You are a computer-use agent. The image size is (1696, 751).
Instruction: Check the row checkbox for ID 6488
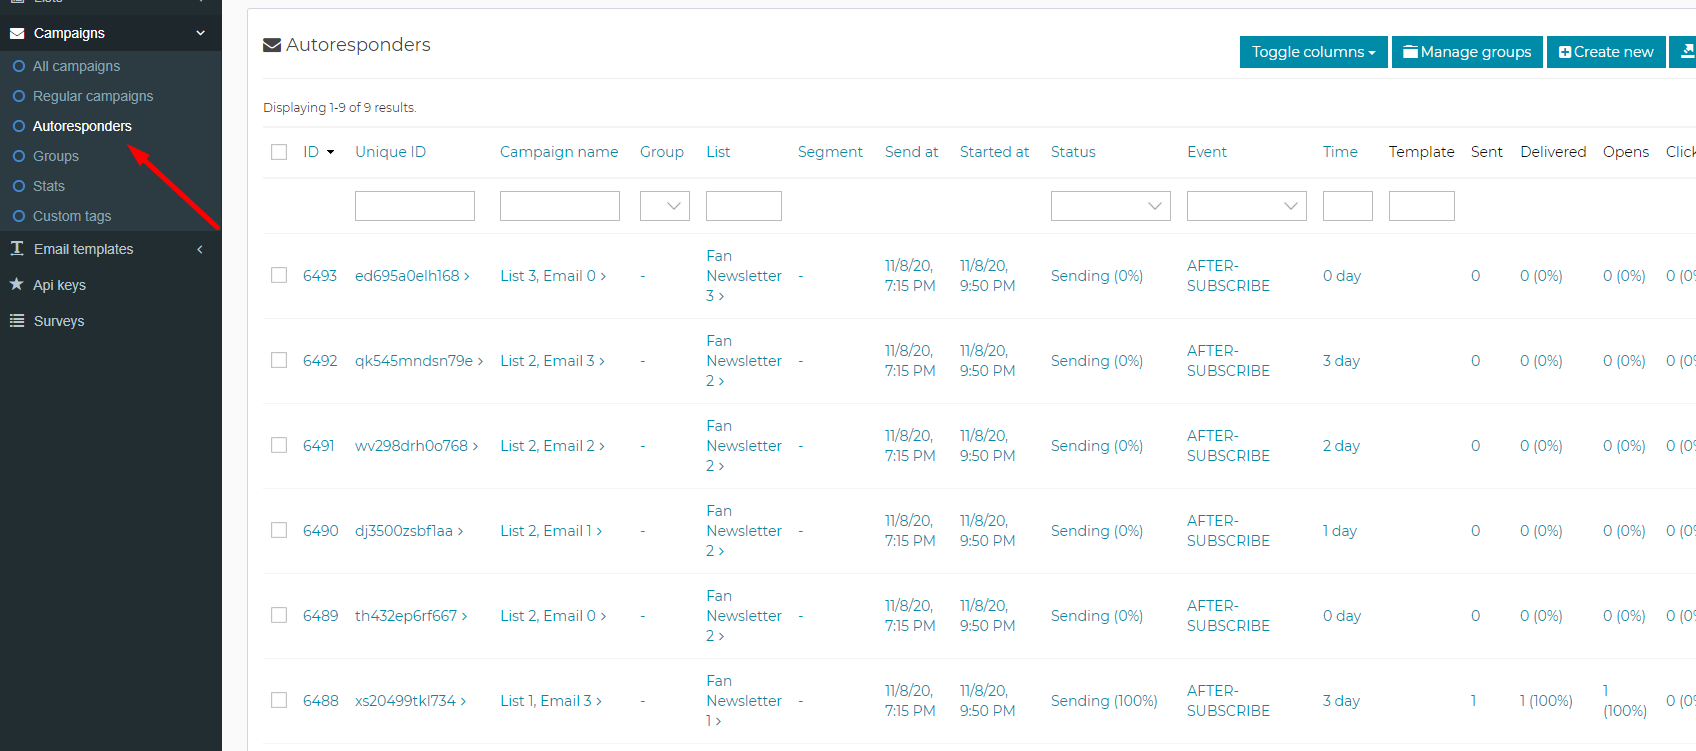coord(279,700)
